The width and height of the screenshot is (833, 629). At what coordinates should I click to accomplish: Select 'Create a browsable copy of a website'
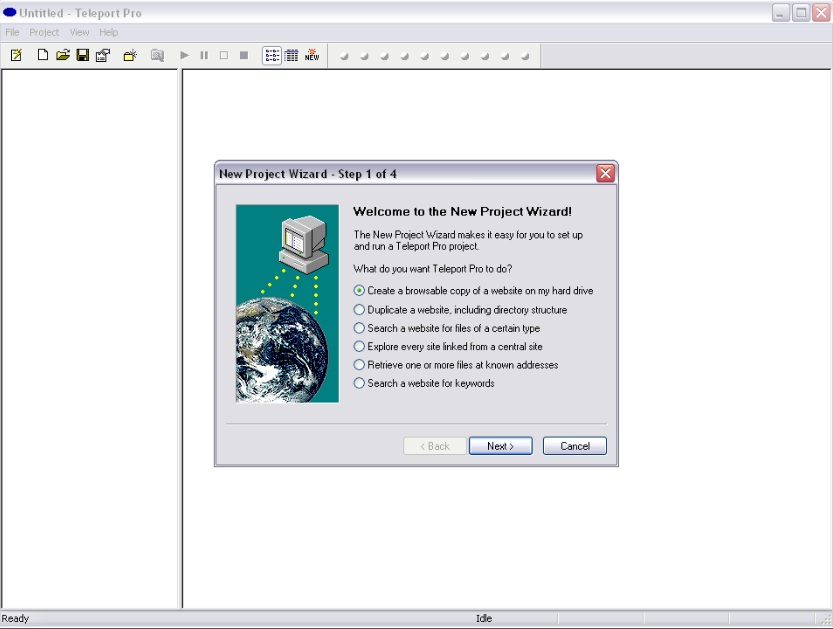click(x=474, y=291)
